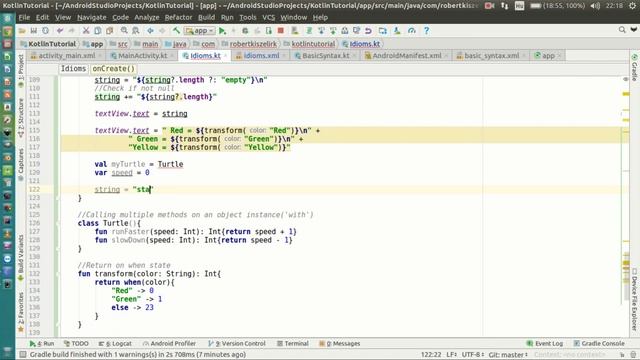Image resolution: width=640 pixels, height=360 pixels.
Task: Copy selection with the toolbar Copy icon
Action: pyautogui.click(x=98, y=31)
